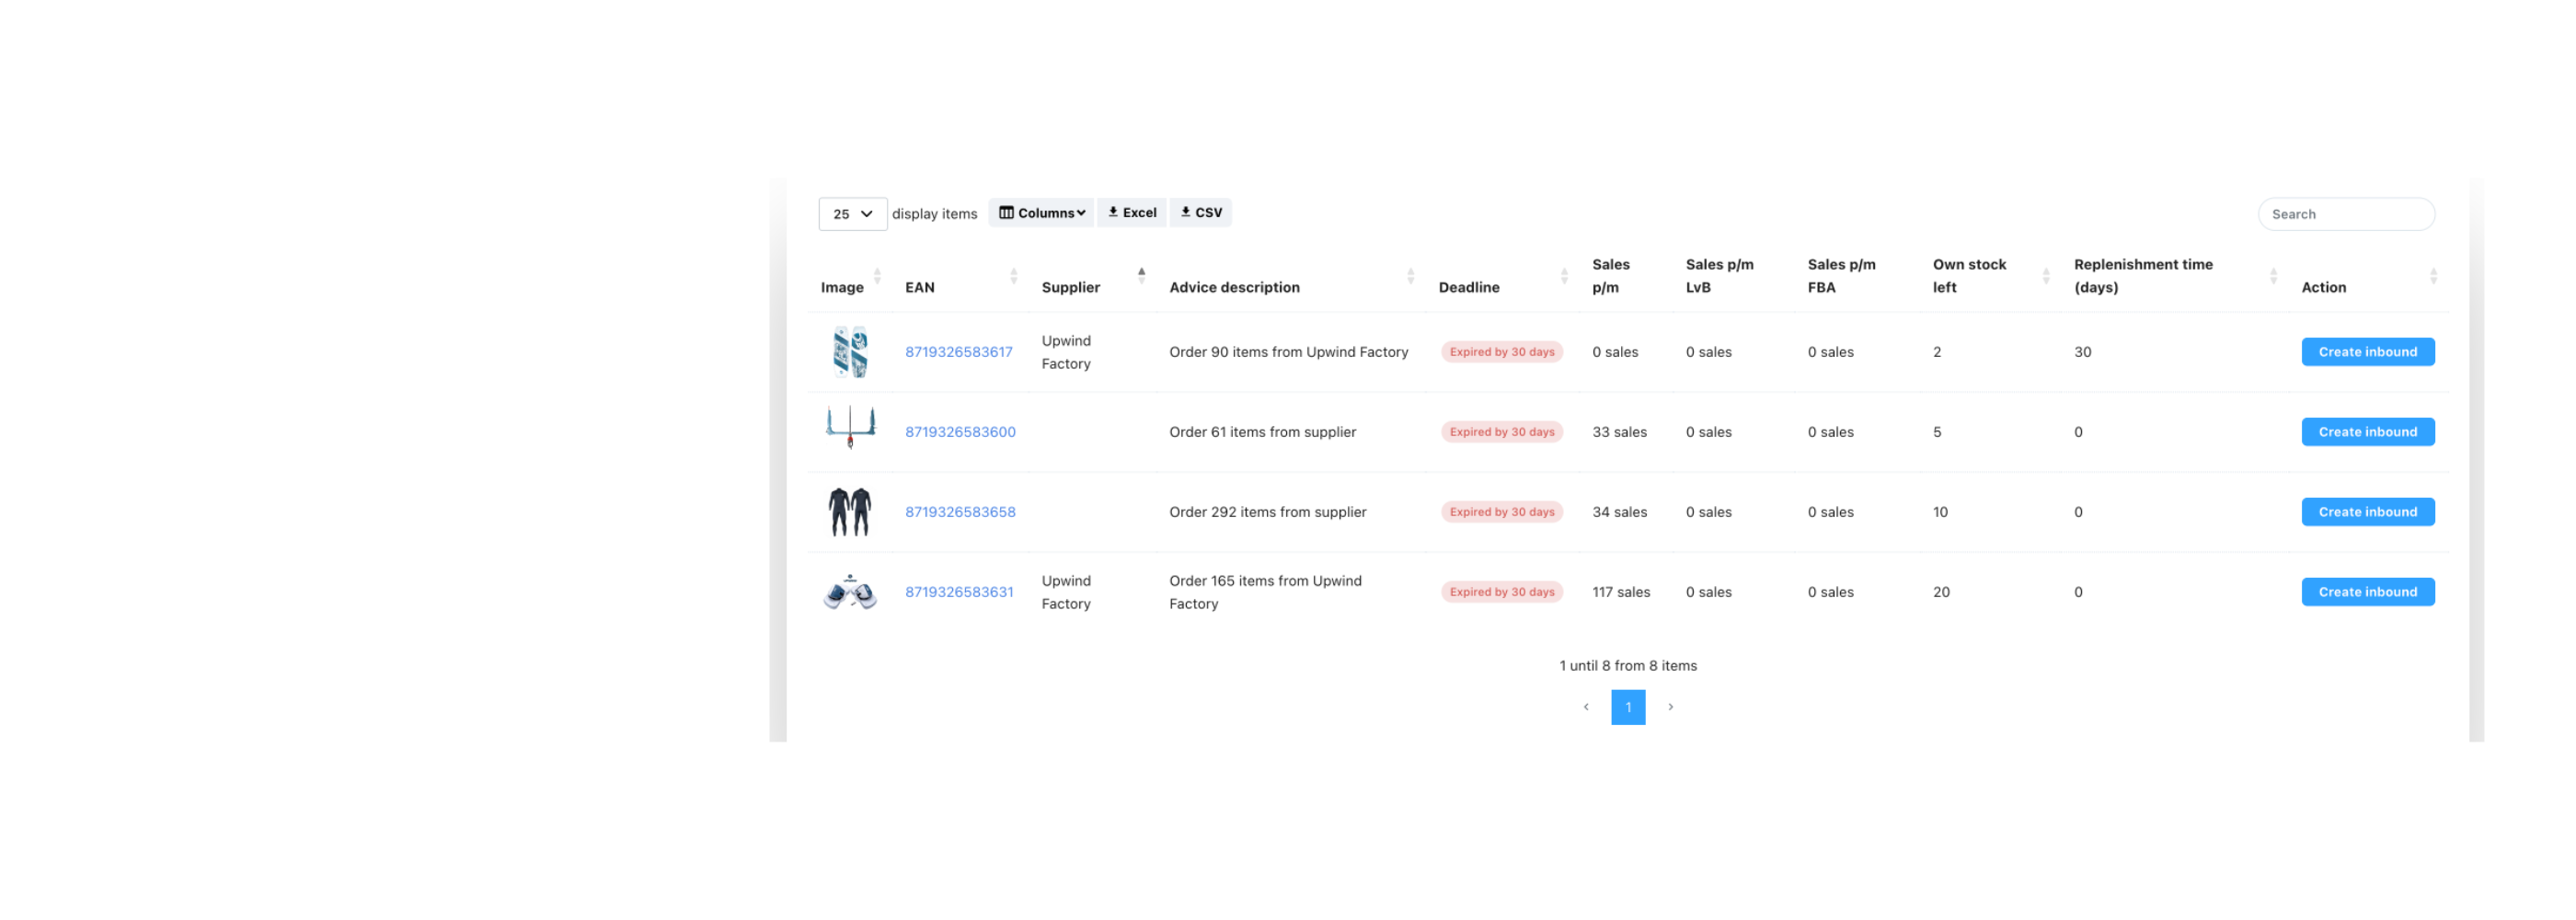2576x920 pixels.
Task: Click '1 until 8 from 8 items' text
Action: (1627, 666)
